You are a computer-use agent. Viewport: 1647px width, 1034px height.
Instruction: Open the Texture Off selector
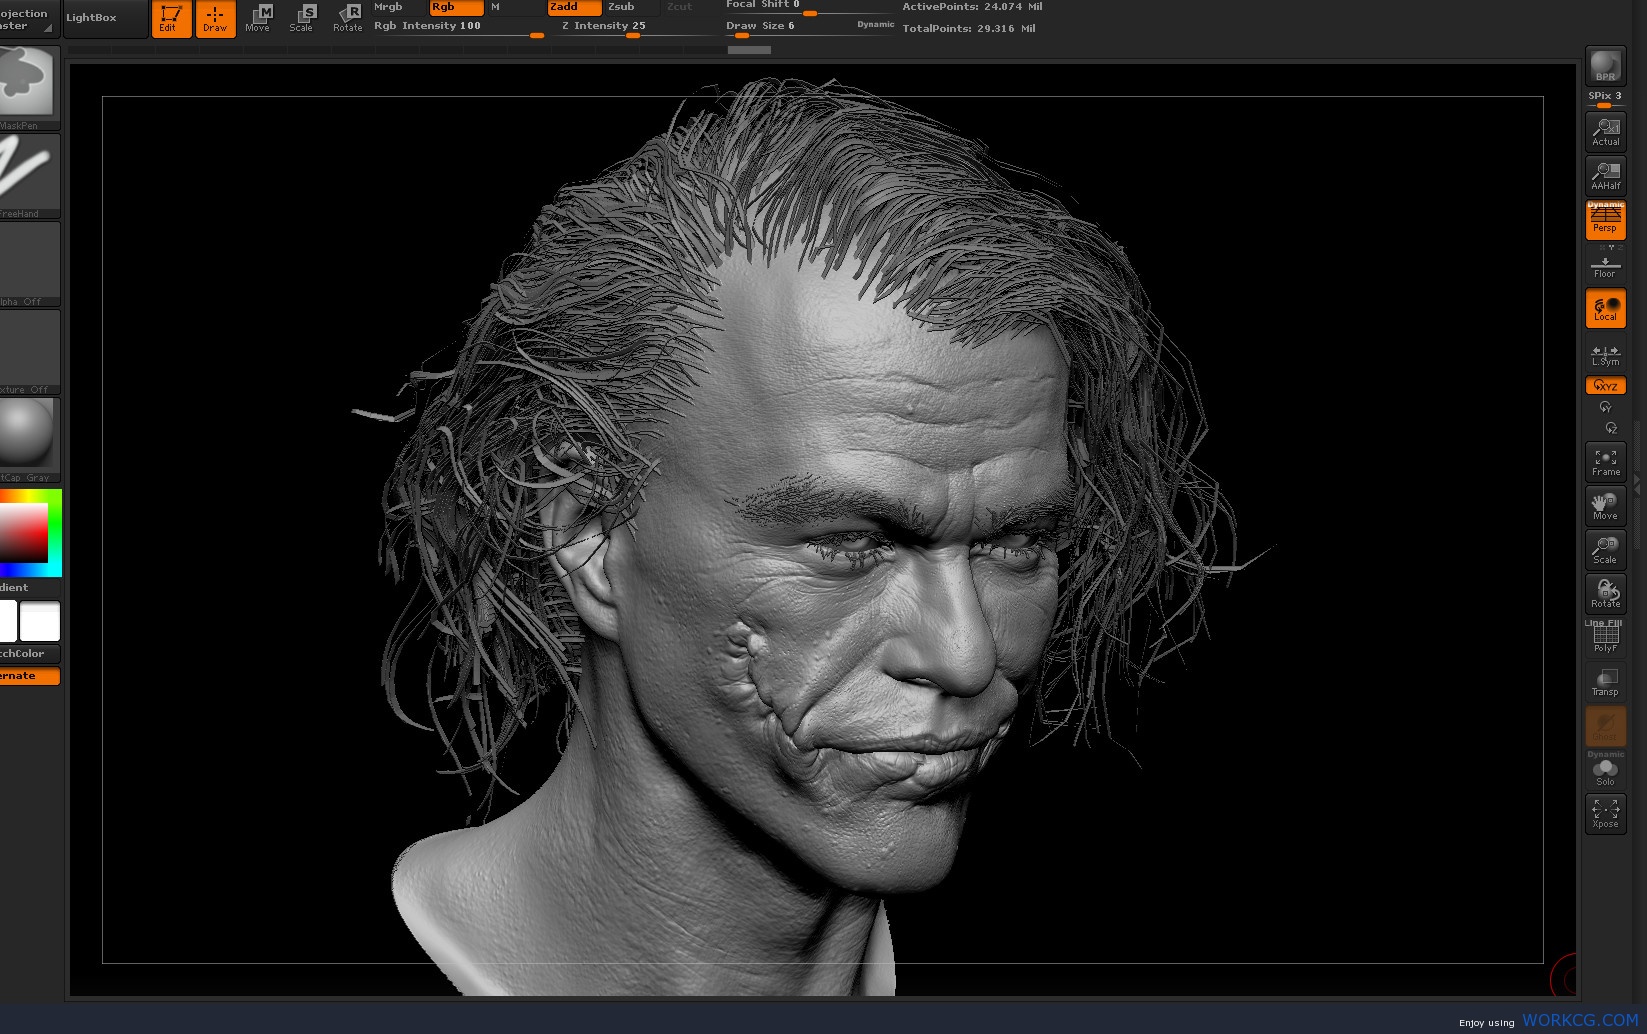point(28,352)
